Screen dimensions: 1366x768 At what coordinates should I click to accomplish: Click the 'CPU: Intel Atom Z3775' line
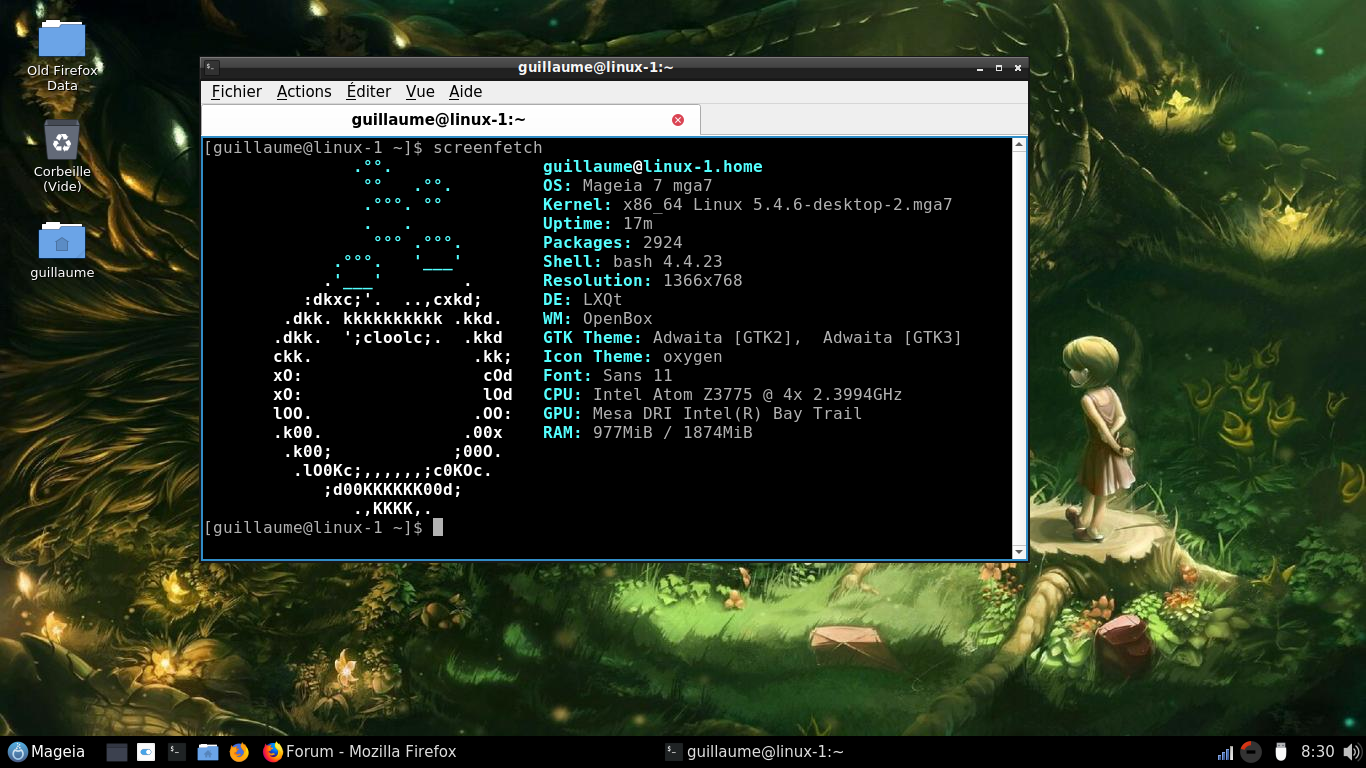tap(723, 395)
